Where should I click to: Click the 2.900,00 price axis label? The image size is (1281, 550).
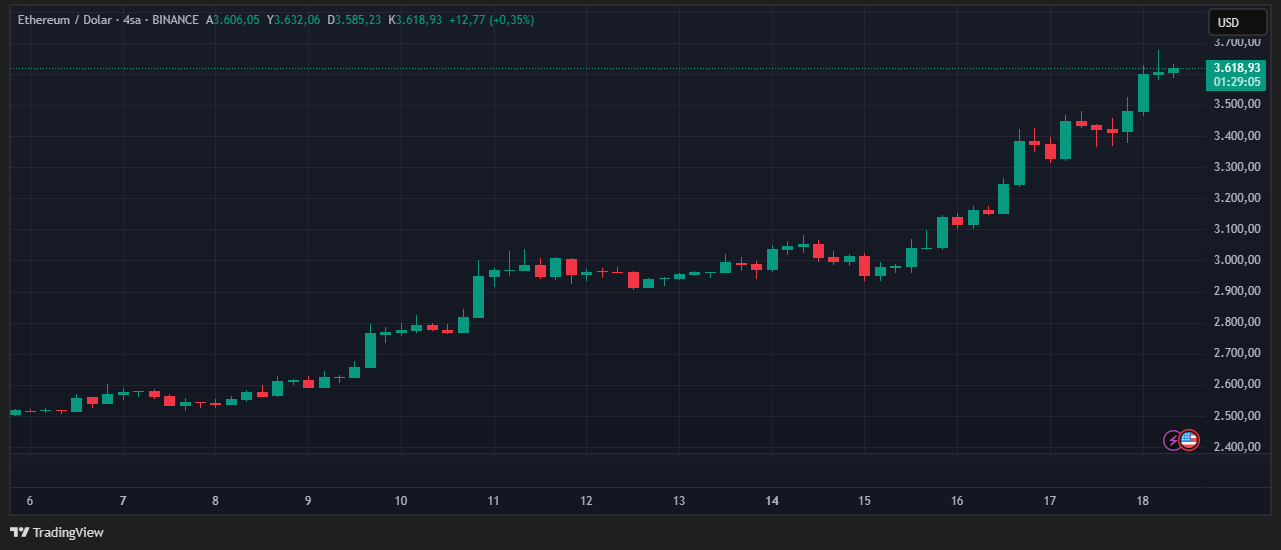point(1236,291)
